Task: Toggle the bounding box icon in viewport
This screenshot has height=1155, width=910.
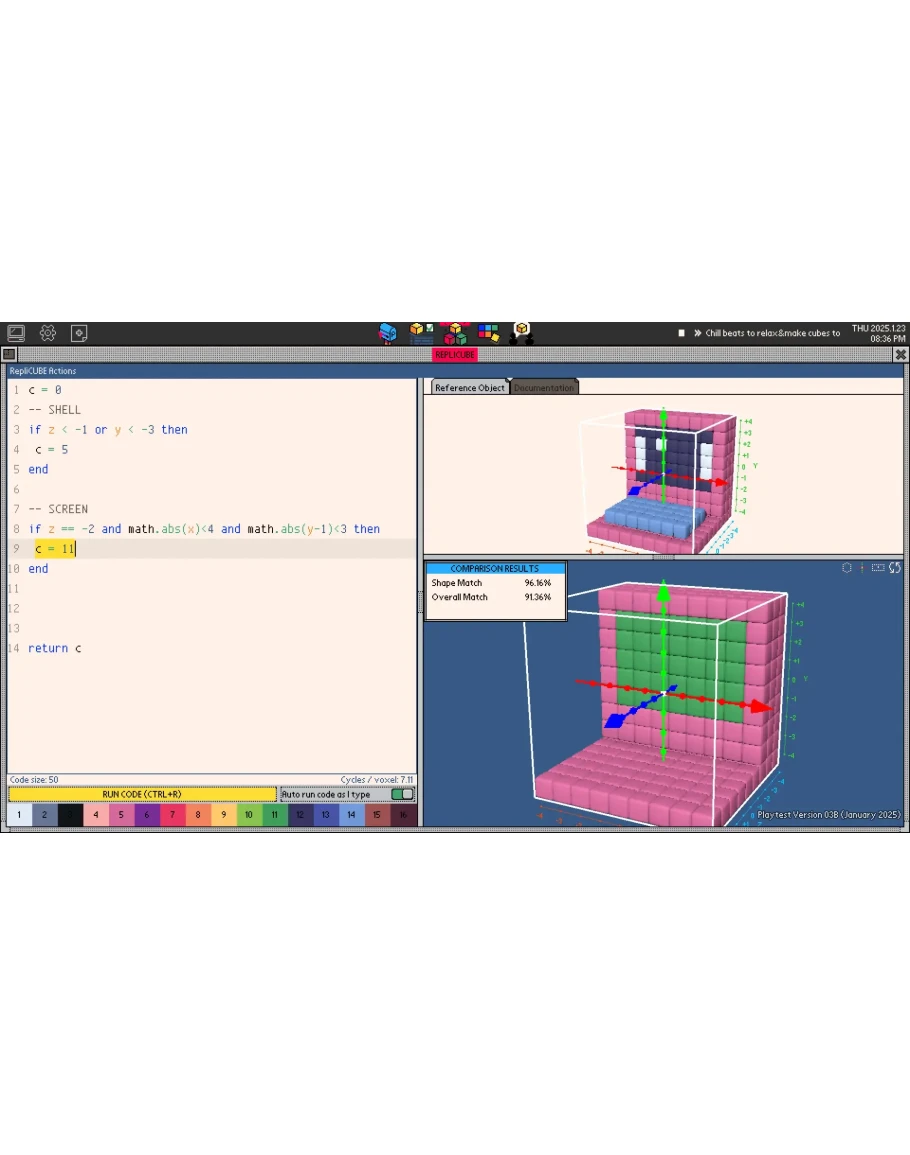Action: (878, 568)
